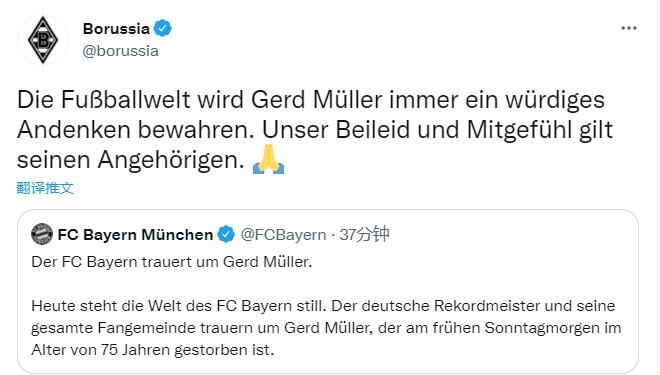Click the quoted line beginning 'gesamte Fangemeinde'
The image size is (660, 375).
coord(326,328)
